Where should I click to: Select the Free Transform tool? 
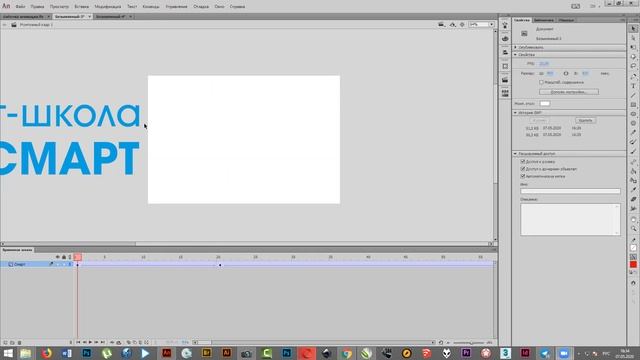tap(633, 47)
